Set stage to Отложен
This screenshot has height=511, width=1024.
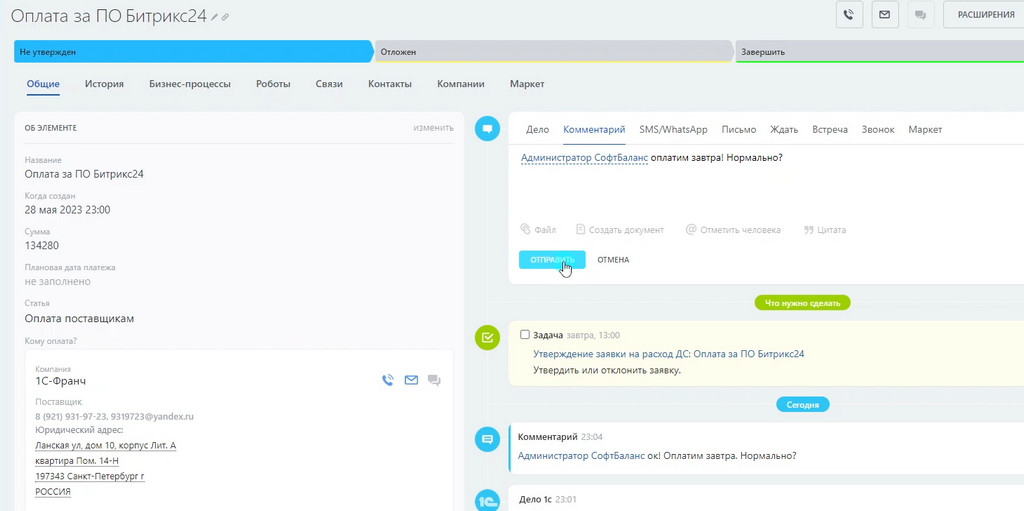[554, 52]
